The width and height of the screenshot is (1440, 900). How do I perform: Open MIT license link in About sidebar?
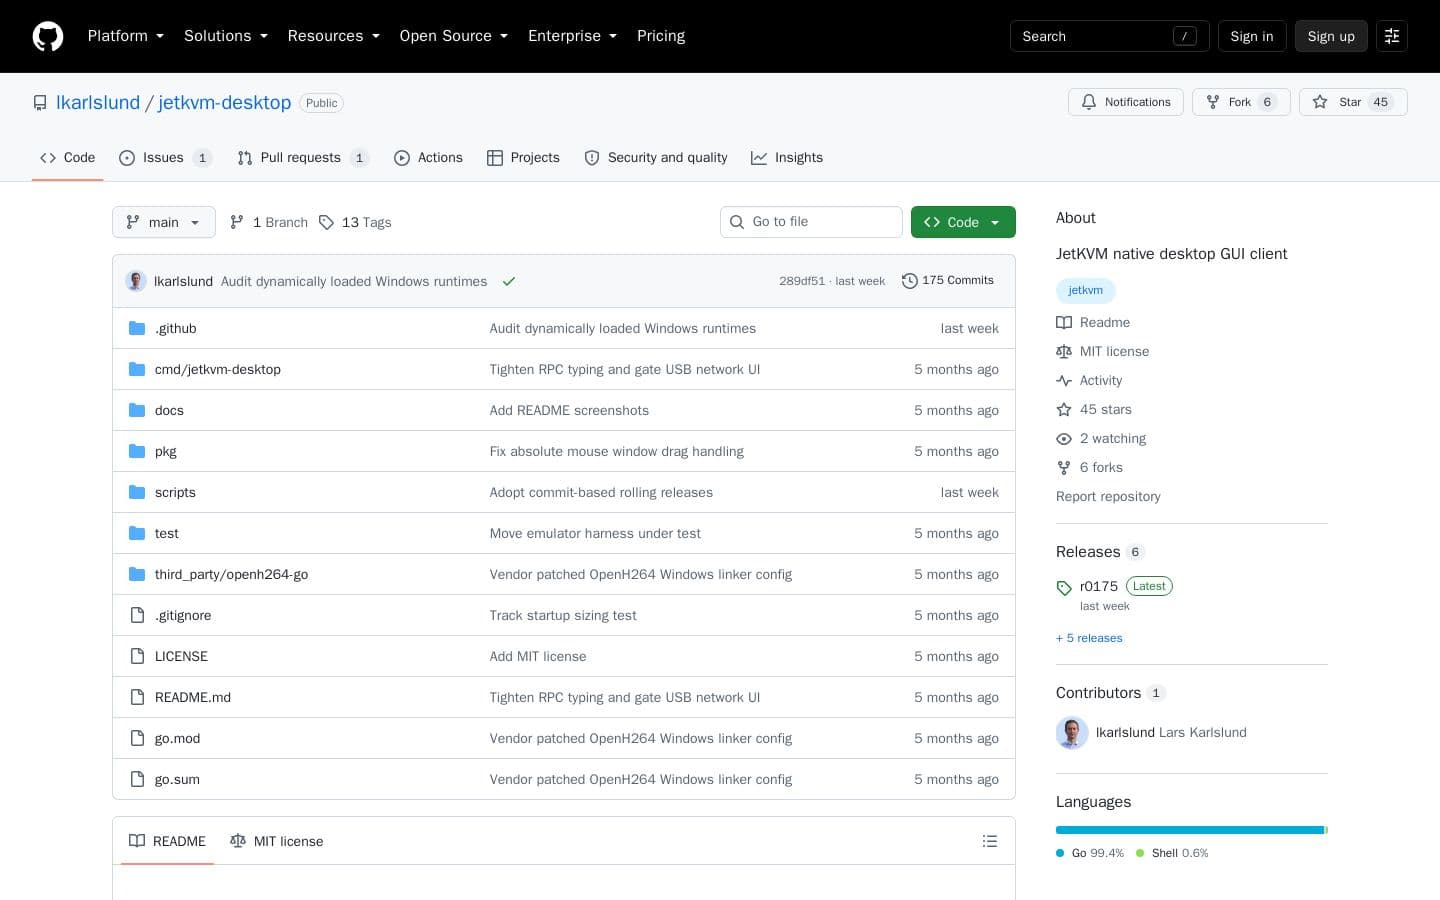pyautogui.click(x=1103, y=351)
